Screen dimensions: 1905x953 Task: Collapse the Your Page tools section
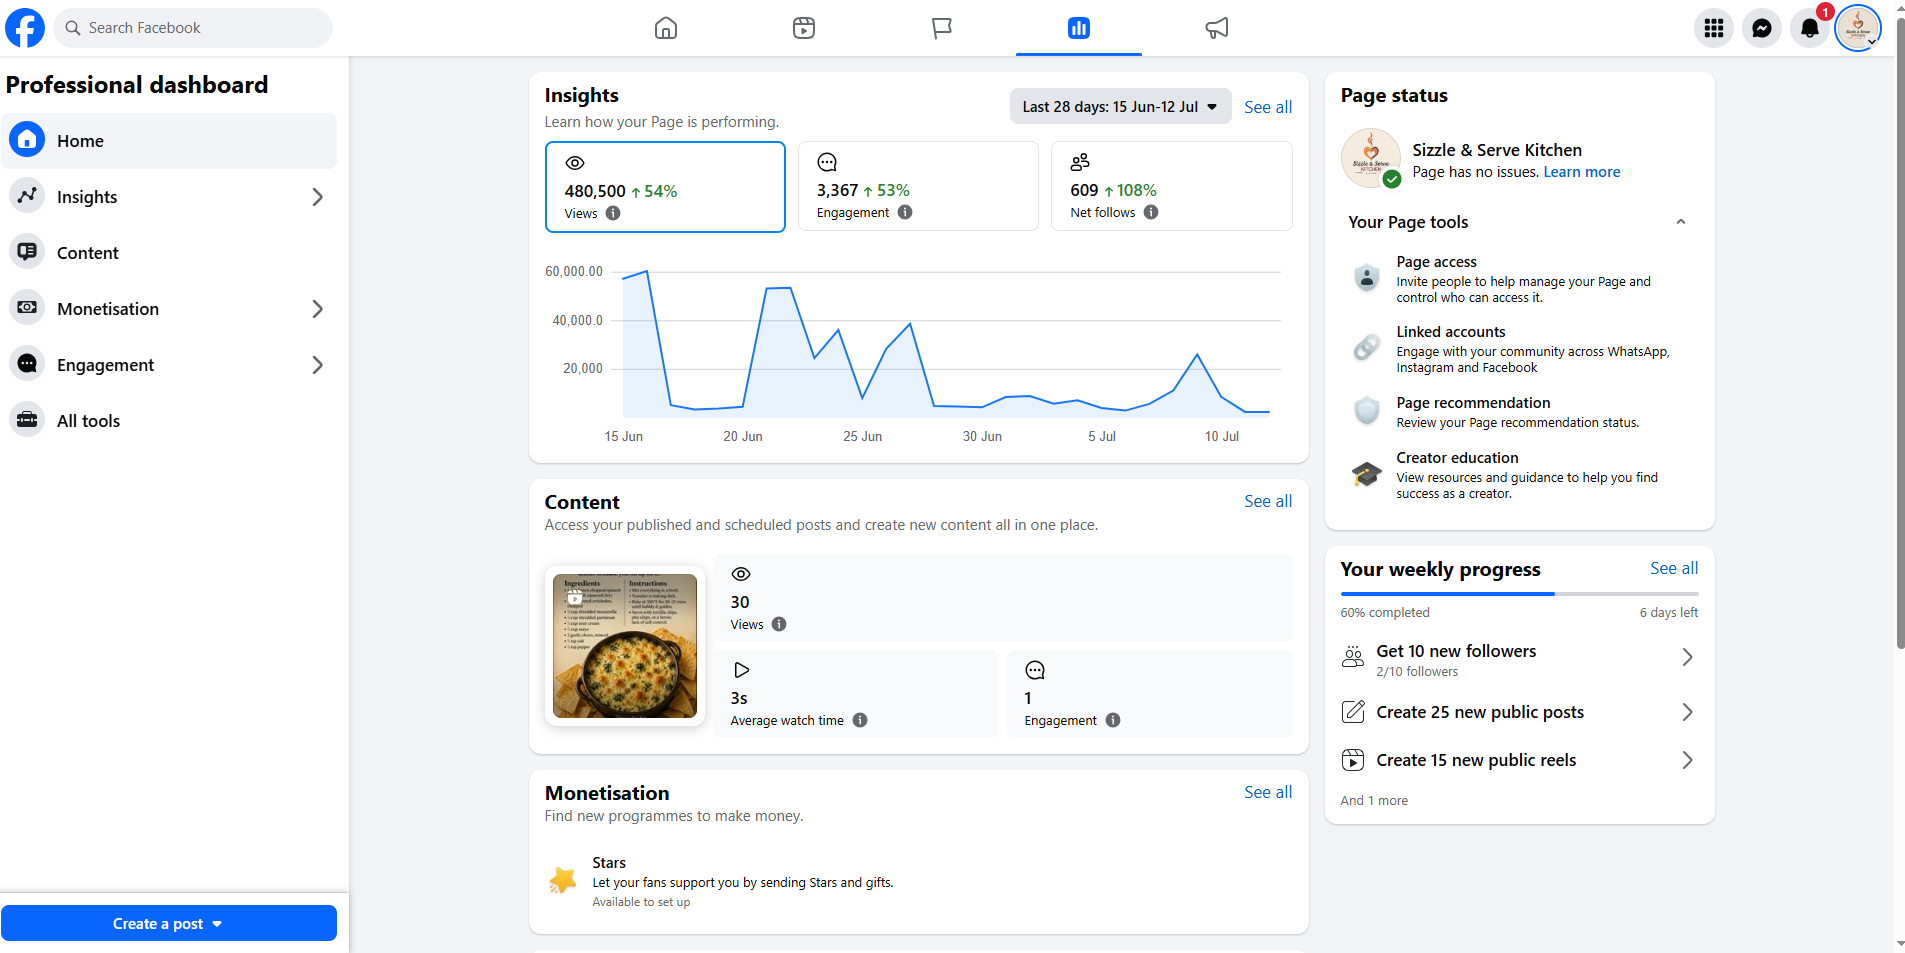coord(1681,222)
